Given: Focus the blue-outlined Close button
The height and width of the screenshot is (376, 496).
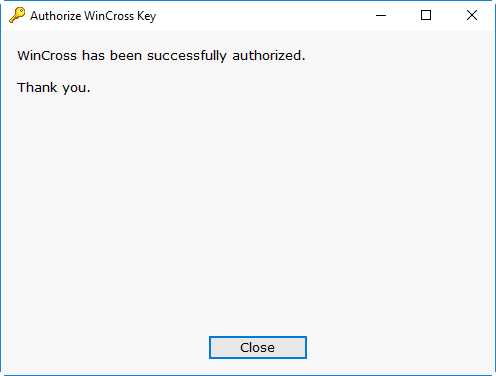Looking at the screenshot, I should pos(258,347).
